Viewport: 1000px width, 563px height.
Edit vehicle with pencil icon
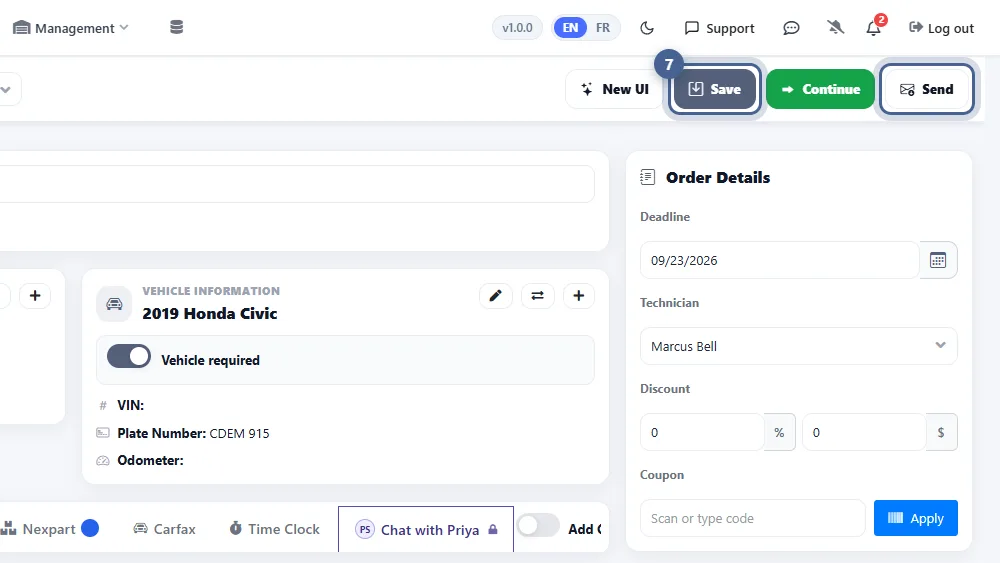[x=496, y=296]
